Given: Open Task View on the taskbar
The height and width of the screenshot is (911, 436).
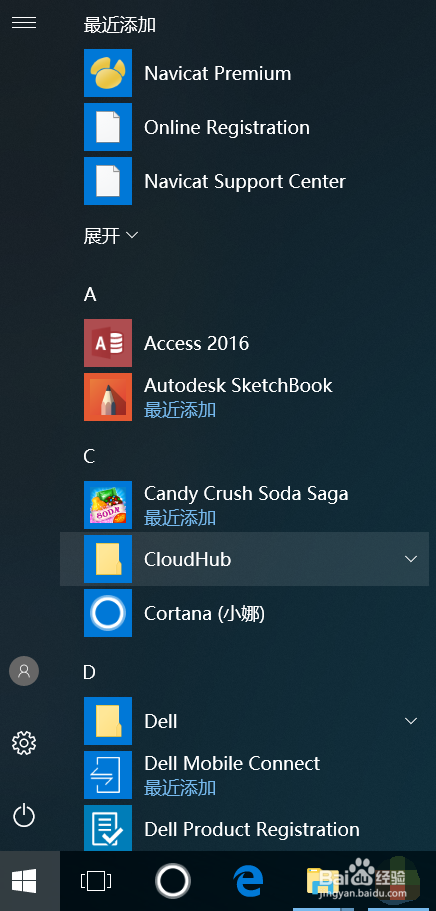Looking at the screenshot, I should (x=96, y=881).
